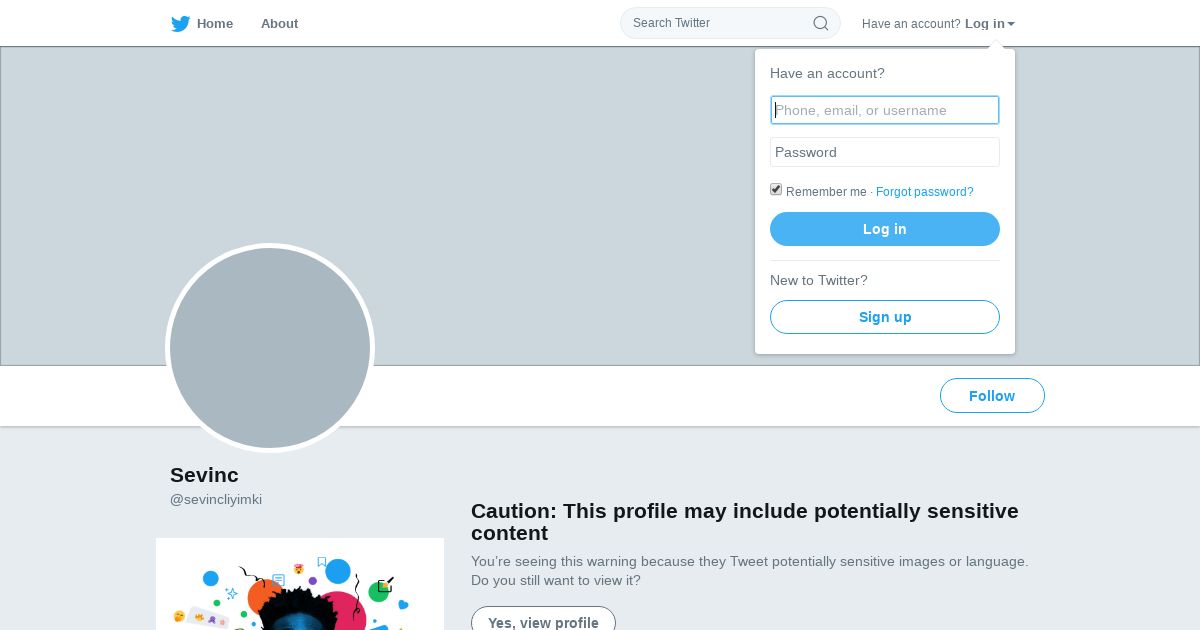Image resolution: width=1200 pixels, height=630 pixels.
Task: Click the search magnifier icon
Action: coord(821,23)
